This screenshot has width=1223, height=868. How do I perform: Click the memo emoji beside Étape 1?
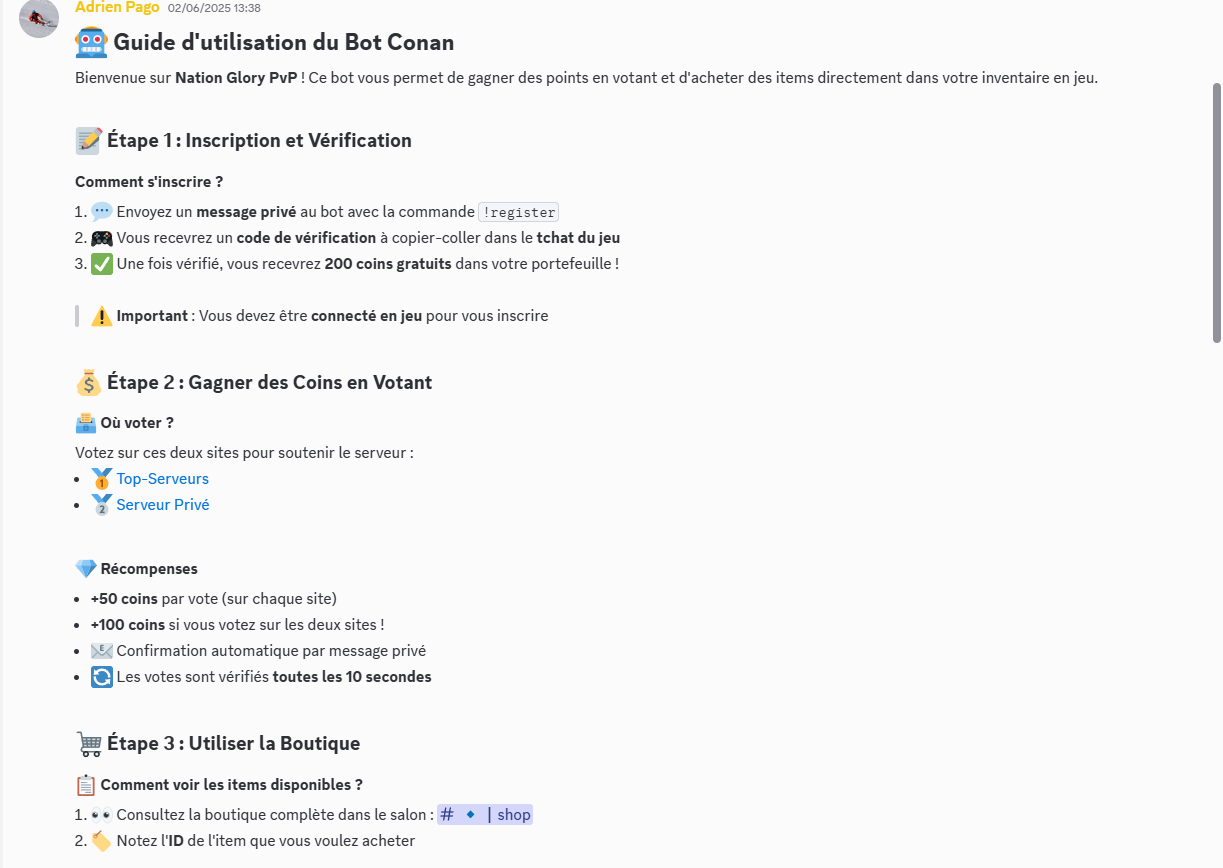[x=88, y=141]
